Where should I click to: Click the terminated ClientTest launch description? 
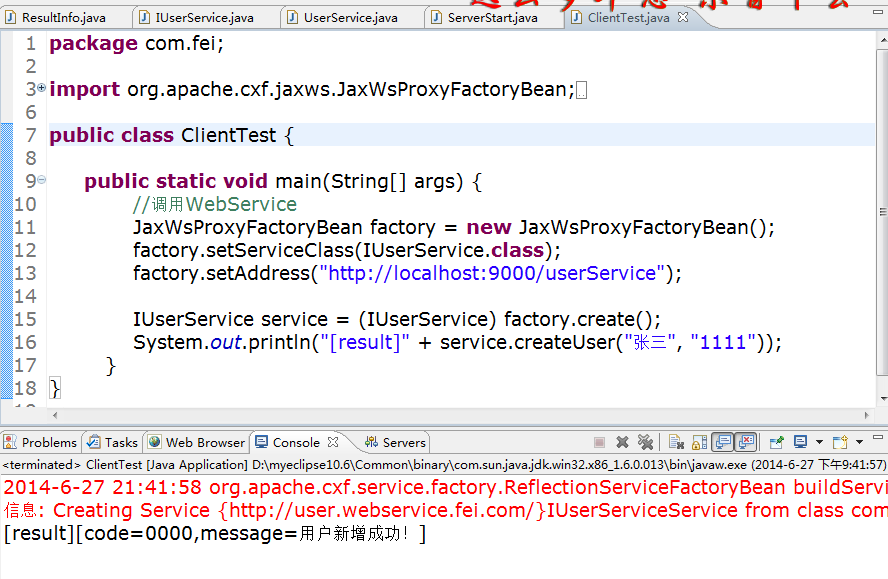point(443,465)
